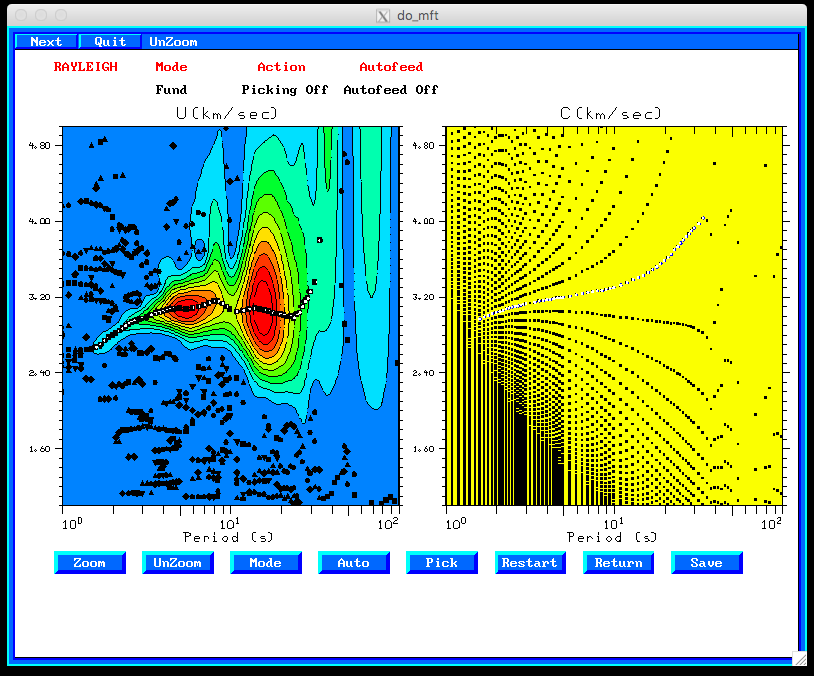Click the white-dotted group velocity pick curve
The image size is (814, 676).
coord(208,305)
